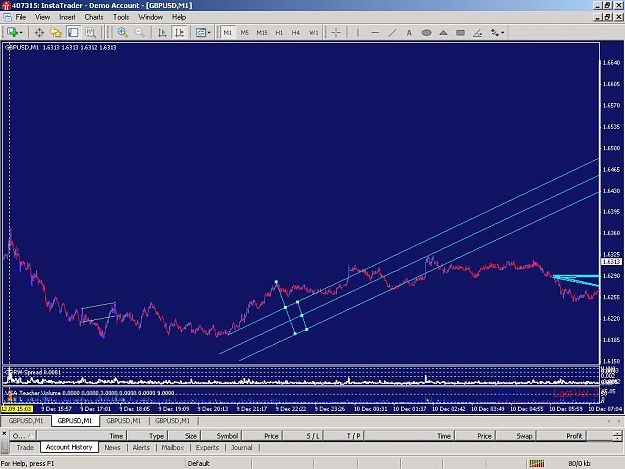Select the Trendline drawing tool
This screenshot has width=625, height=469.
[x=392, y=33]
